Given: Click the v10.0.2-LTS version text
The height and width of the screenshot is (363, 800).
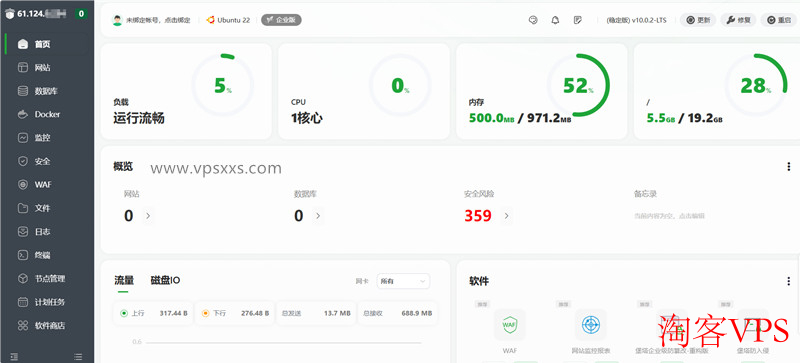Looking at the screenshot, I should coord(649,20).
